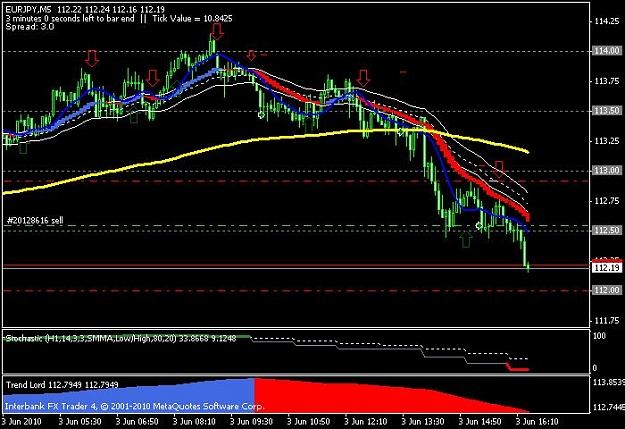The image size is (625, 429).
Task: Click the '3 Jun 10:50' time label
Action: click(x=309, y=421)
